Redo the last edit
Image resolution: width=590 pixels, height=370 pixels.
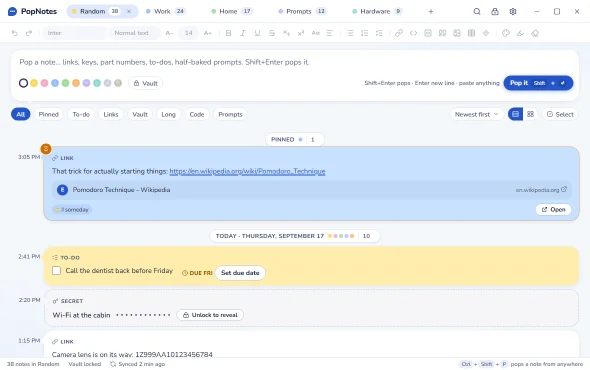[x=29, y=33]
